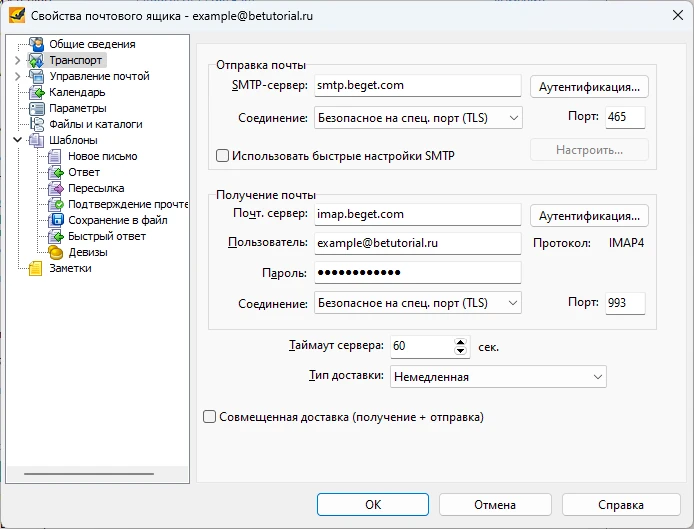Select Заметки in the tree

pos(70,268)
